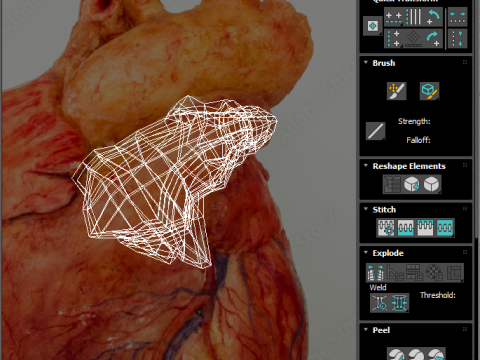Click Flatten by Material ID icon

pyautogui.click(x=434, y=273)
